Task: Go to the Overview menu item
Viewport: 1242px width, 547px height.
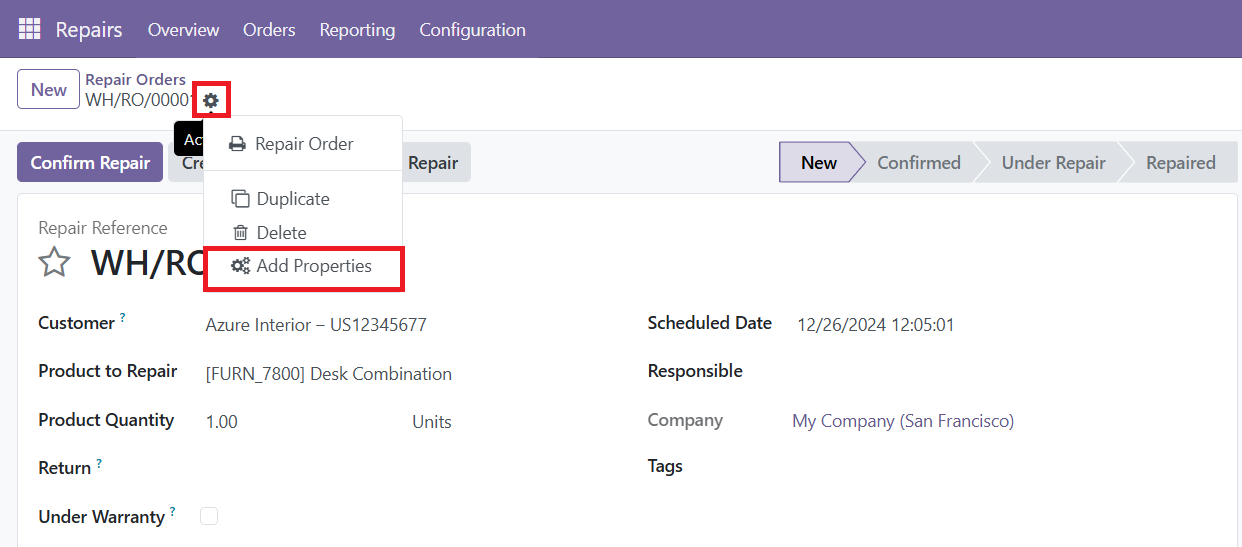Action: coord(183,30)
